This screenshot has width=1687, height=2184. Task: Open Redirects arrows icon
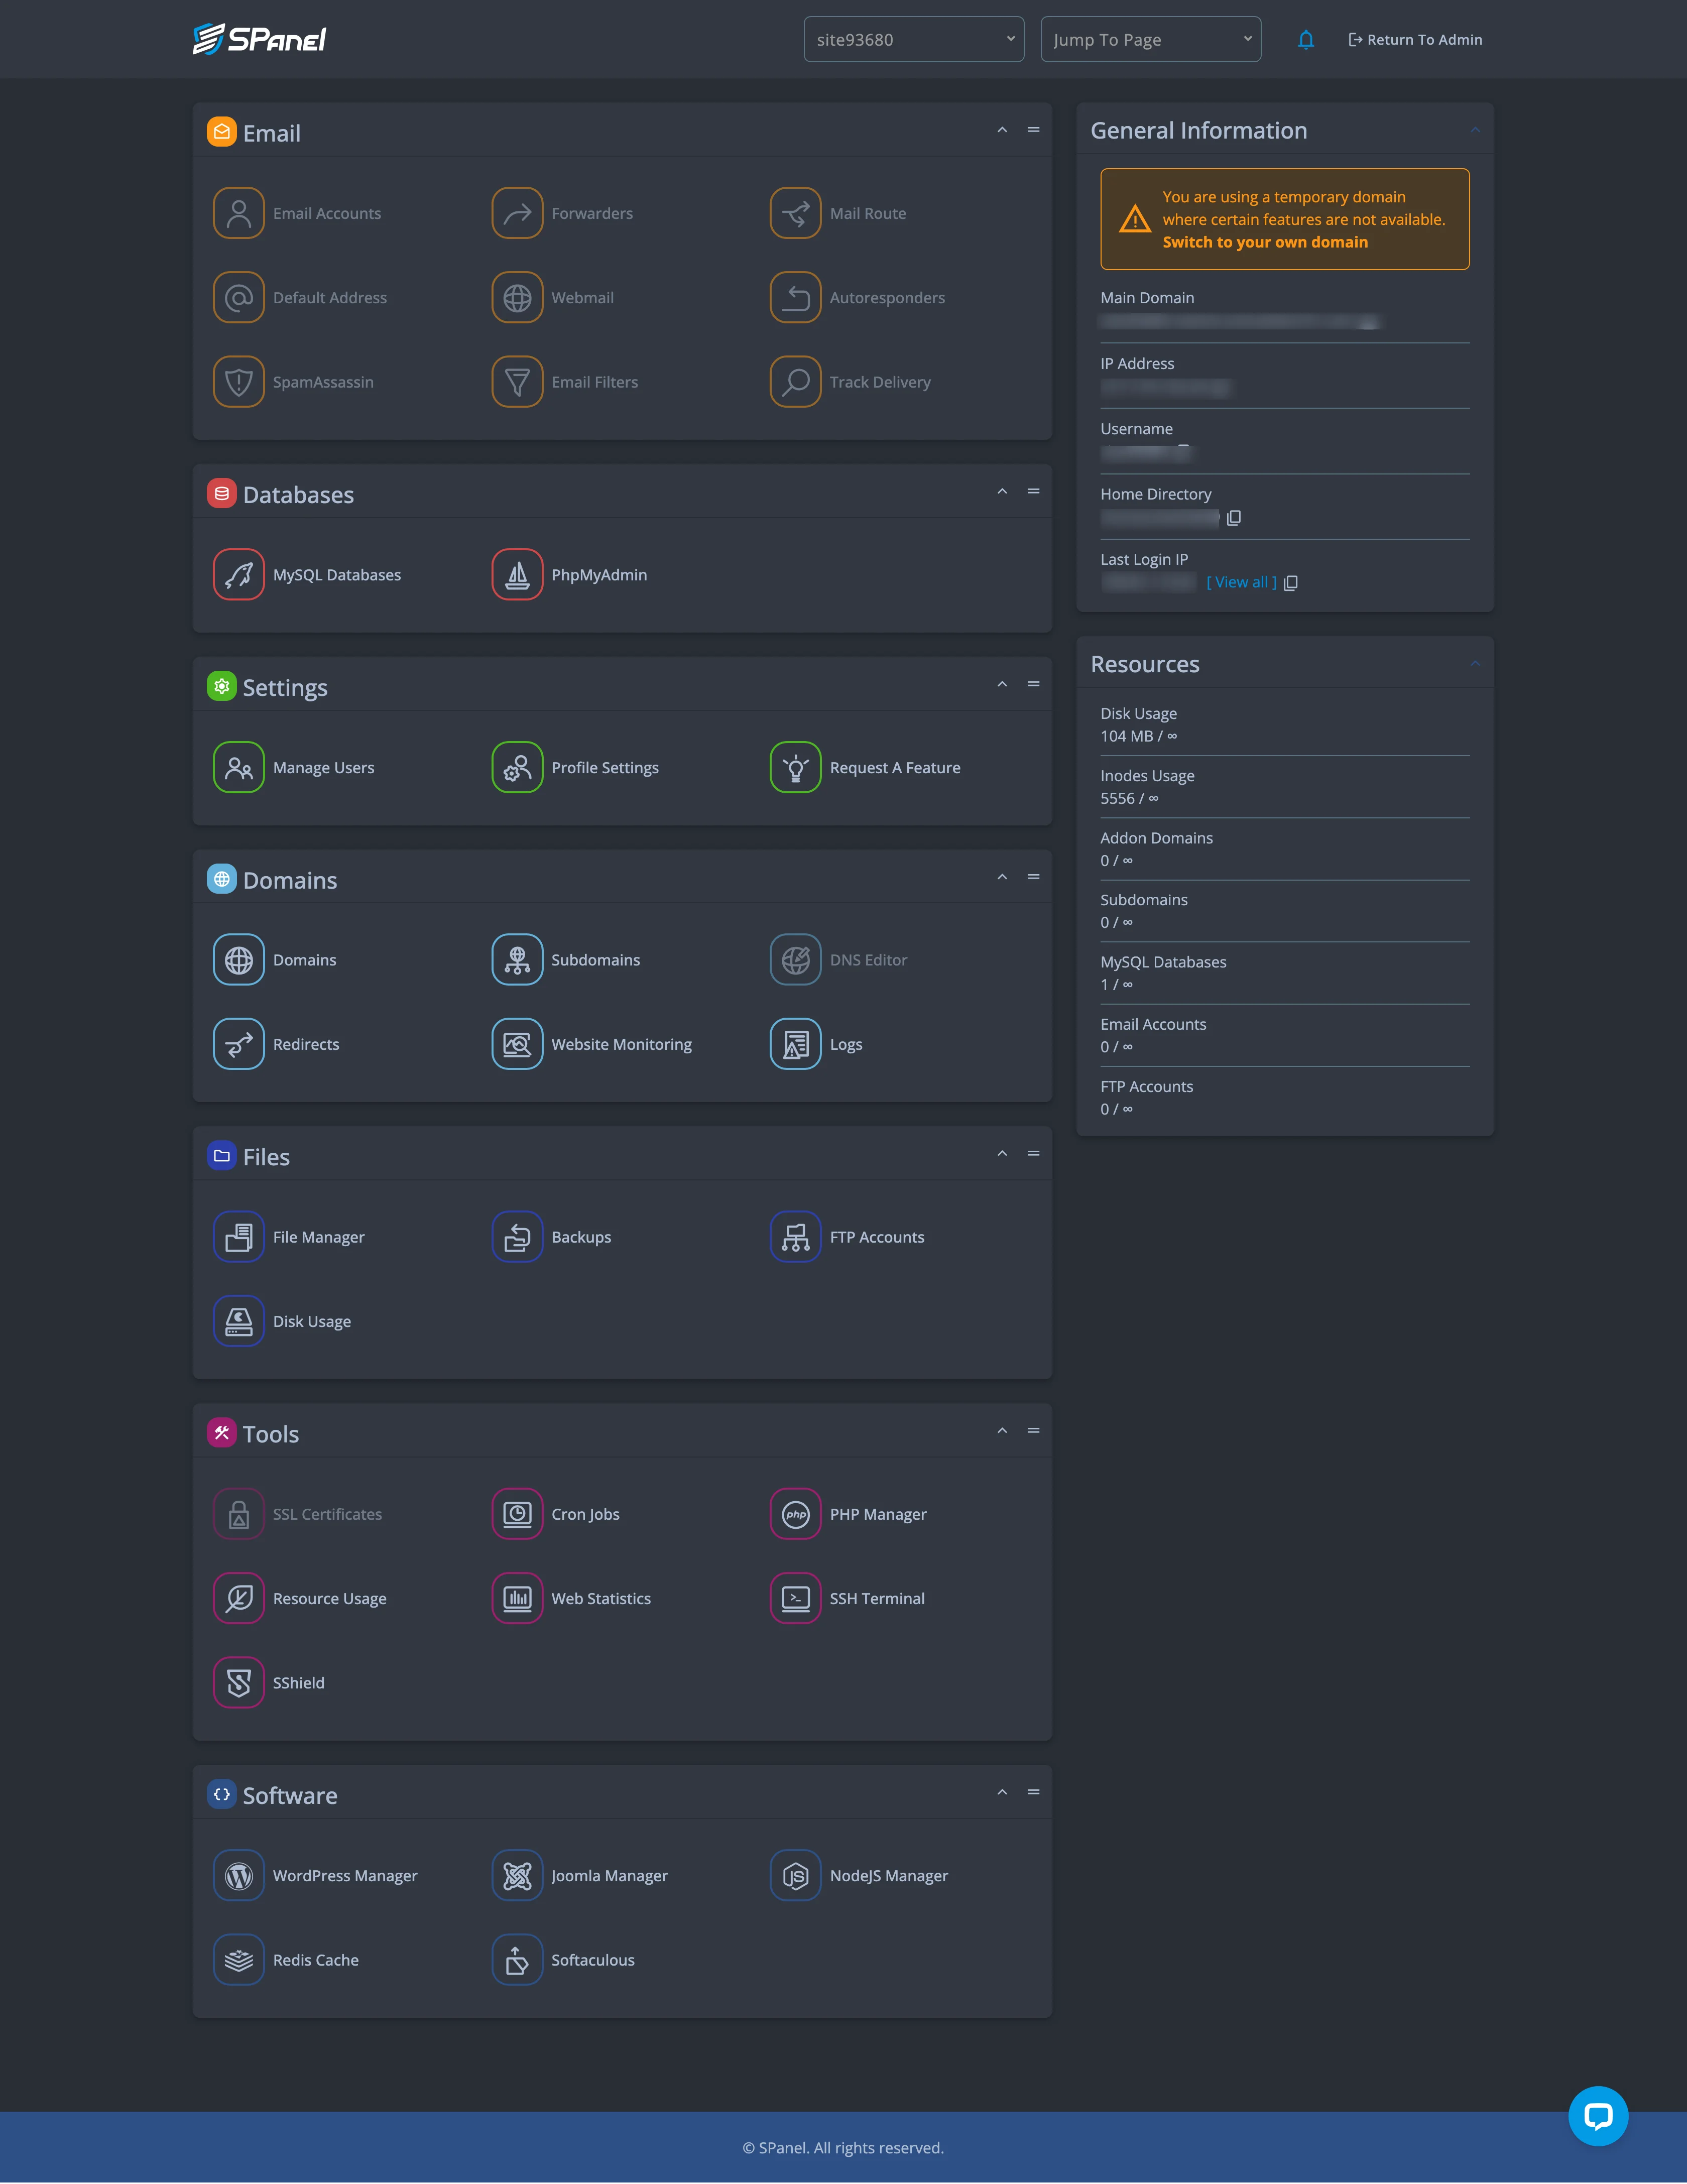[x=238, y=1044]
